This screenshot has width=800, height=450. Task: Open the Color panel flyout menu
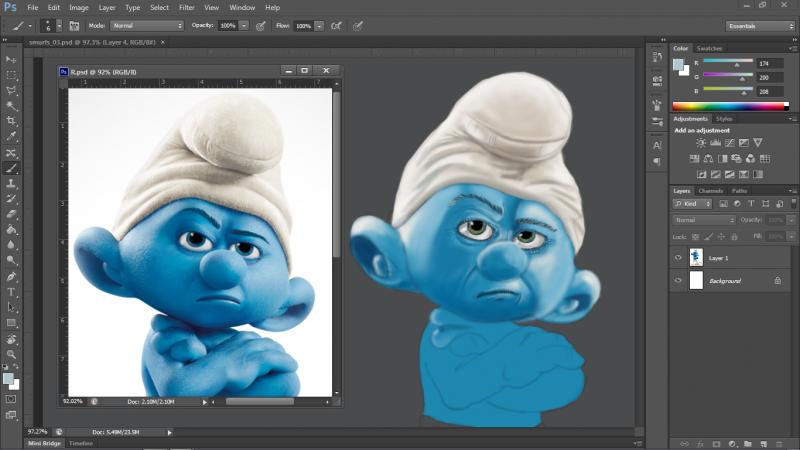tap(792, 48)
